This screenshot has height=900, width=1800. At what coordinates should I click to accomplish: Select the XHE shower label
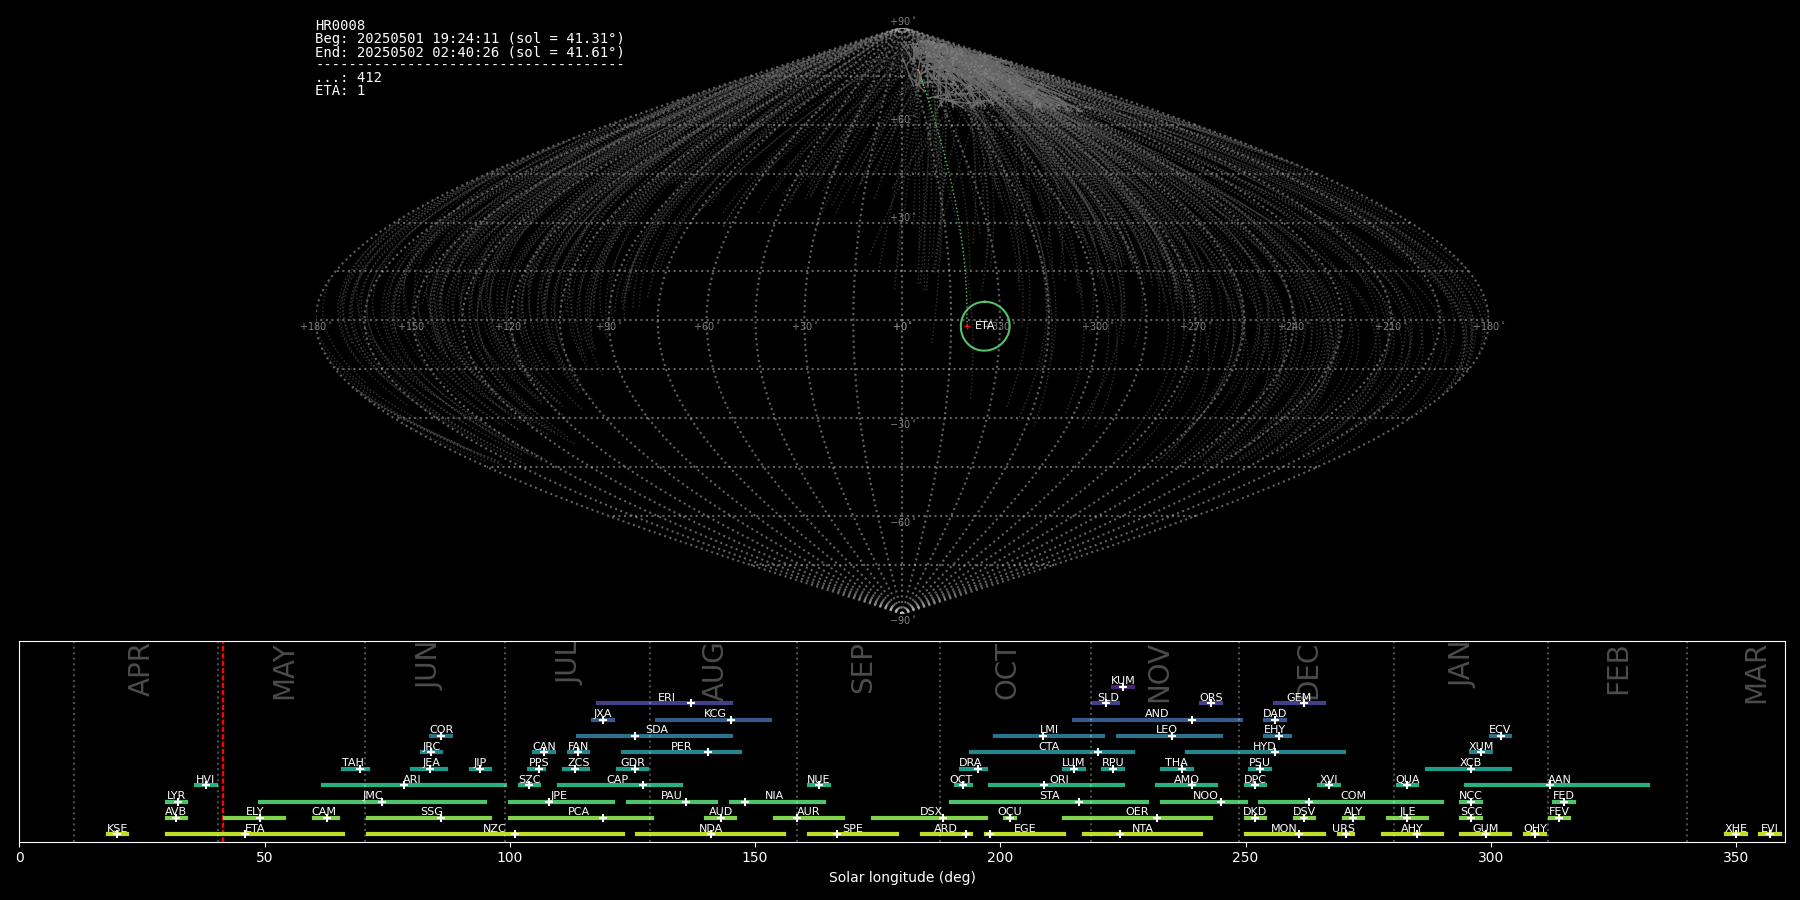coord(1735,828)
